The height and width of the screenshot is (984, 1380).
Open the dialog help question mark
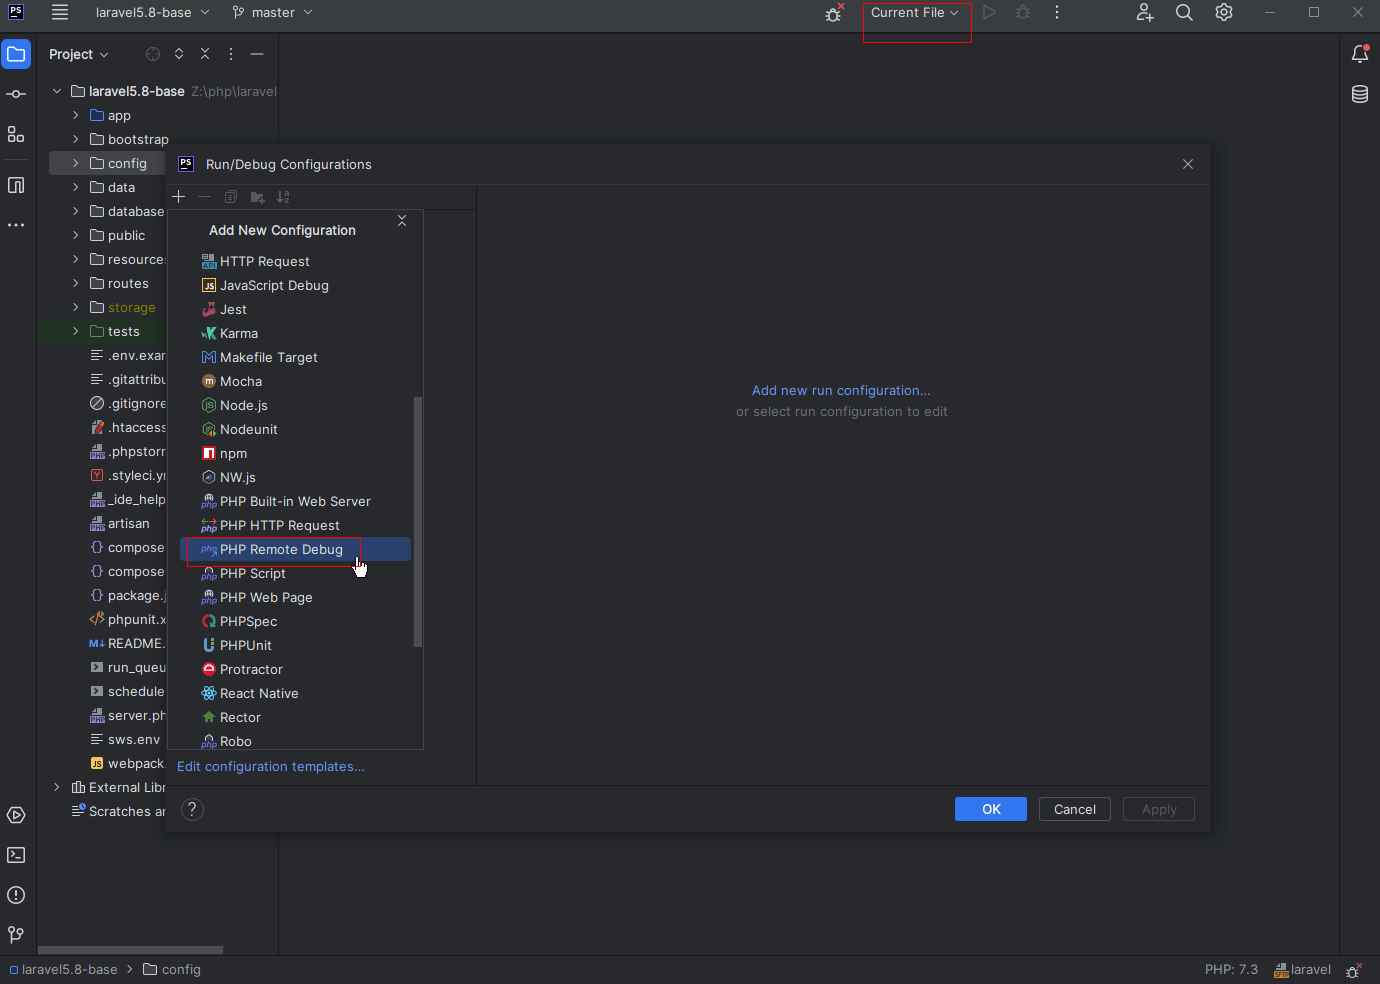tap(192, 810)
